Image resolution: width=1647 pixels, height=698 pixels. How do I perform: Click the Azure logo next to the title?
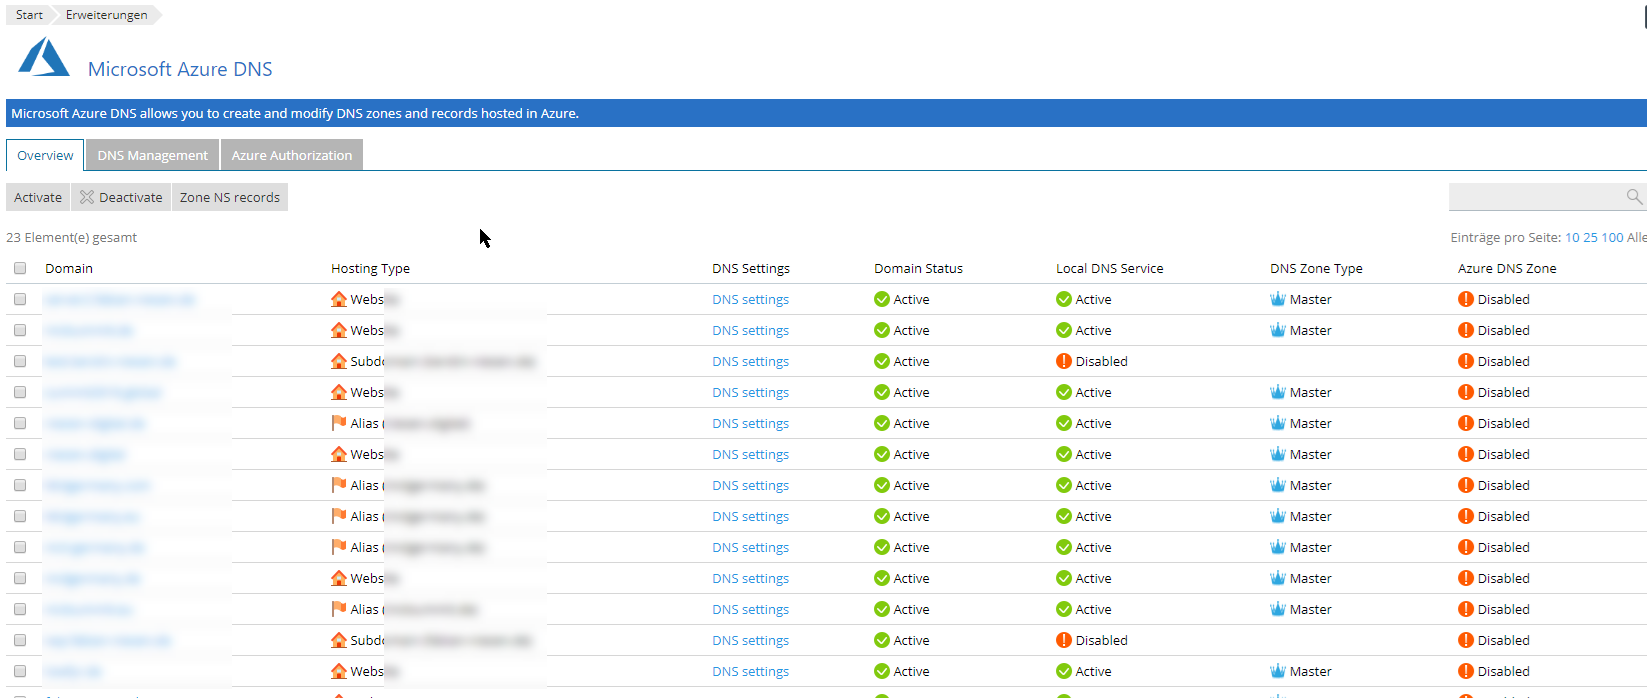click(x=44, y=57)
